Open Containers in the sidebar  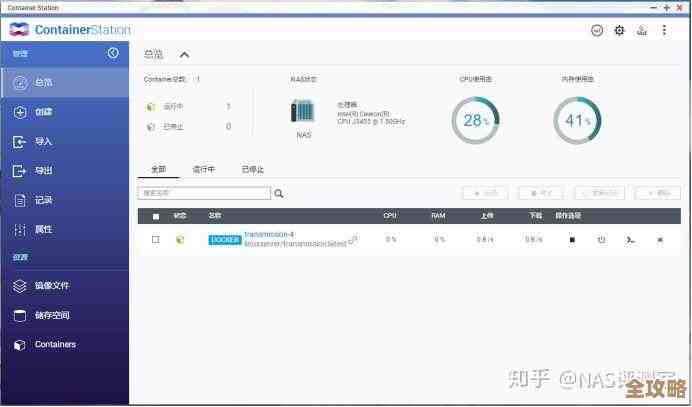[x=65, y=344]
